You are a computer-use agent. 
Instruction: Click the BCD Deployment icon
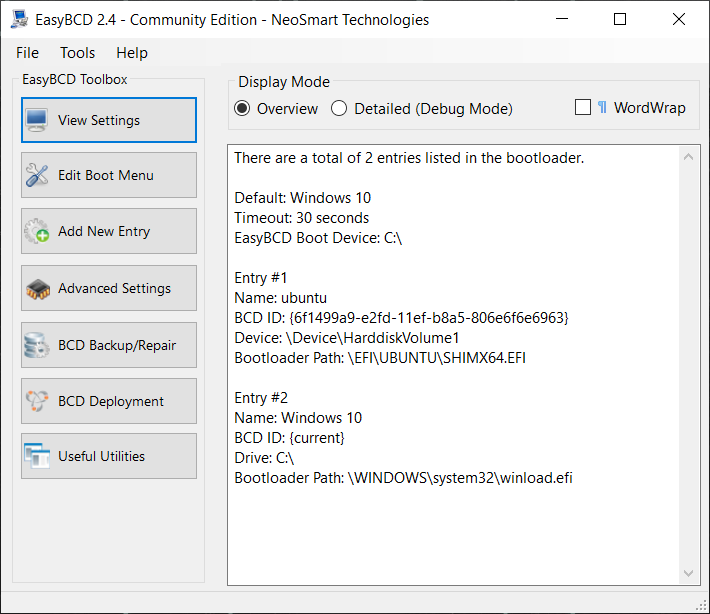coord(37,401)
